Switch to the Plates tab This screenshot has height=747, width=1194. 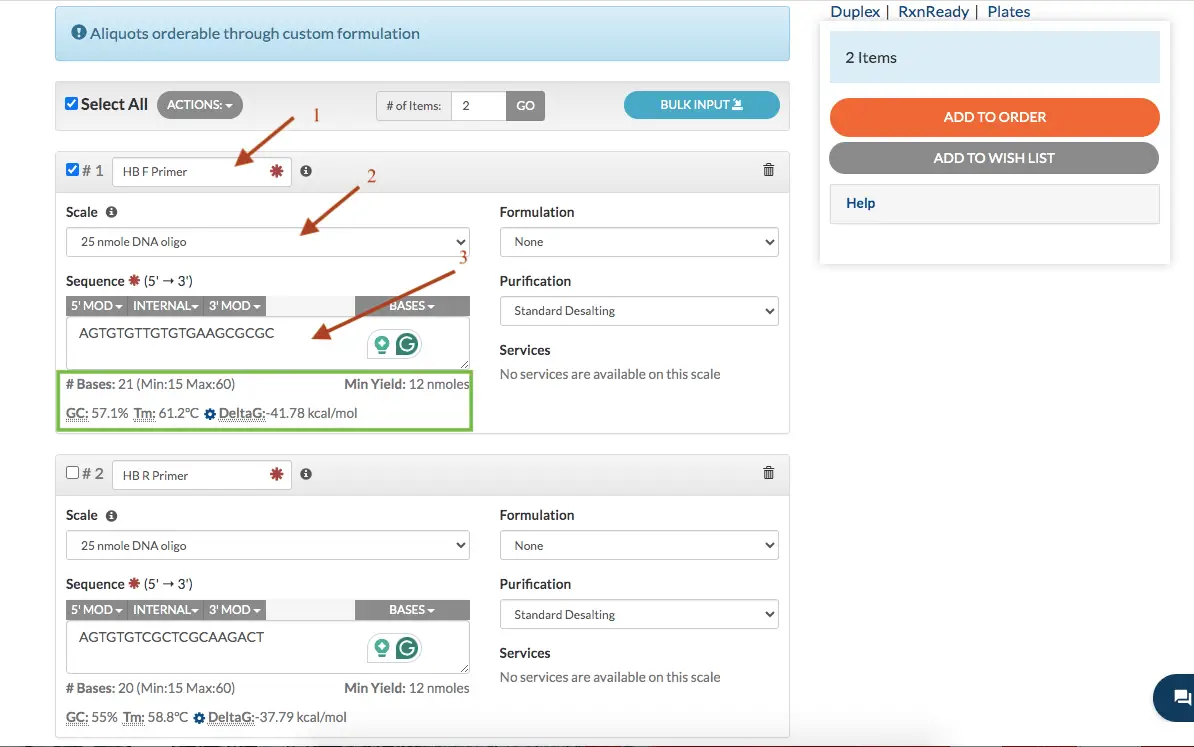pos(1008,11)
